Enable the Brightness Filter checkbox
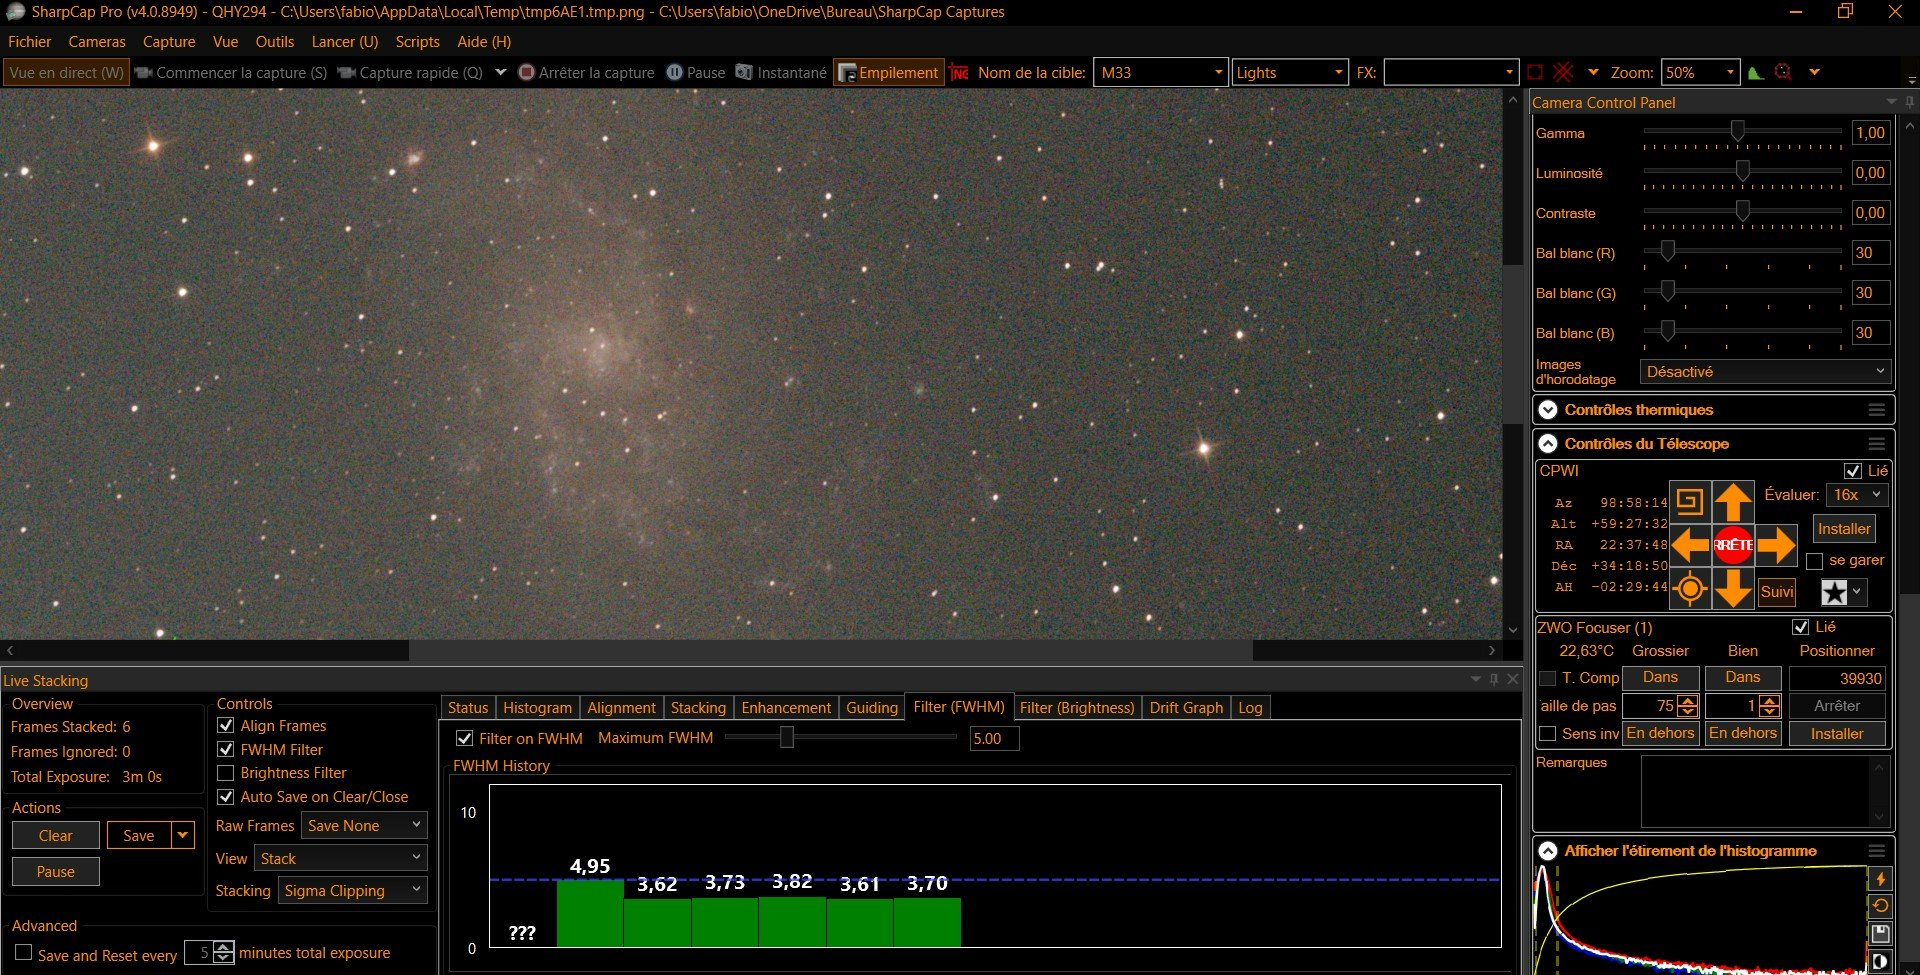Screen dimensions: 1920x975 [226, 773]
